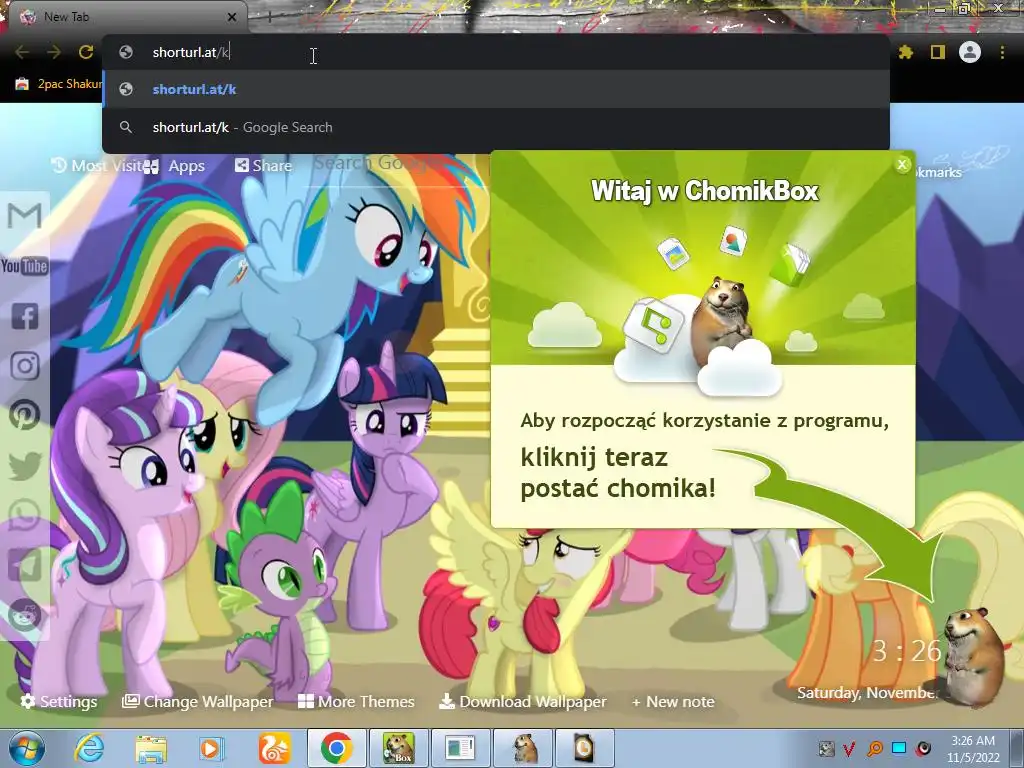The image size is (1024, 768).
Task: Click the orange magnifier tray icon
Action: pyautogui.click(x=874, y=748)
